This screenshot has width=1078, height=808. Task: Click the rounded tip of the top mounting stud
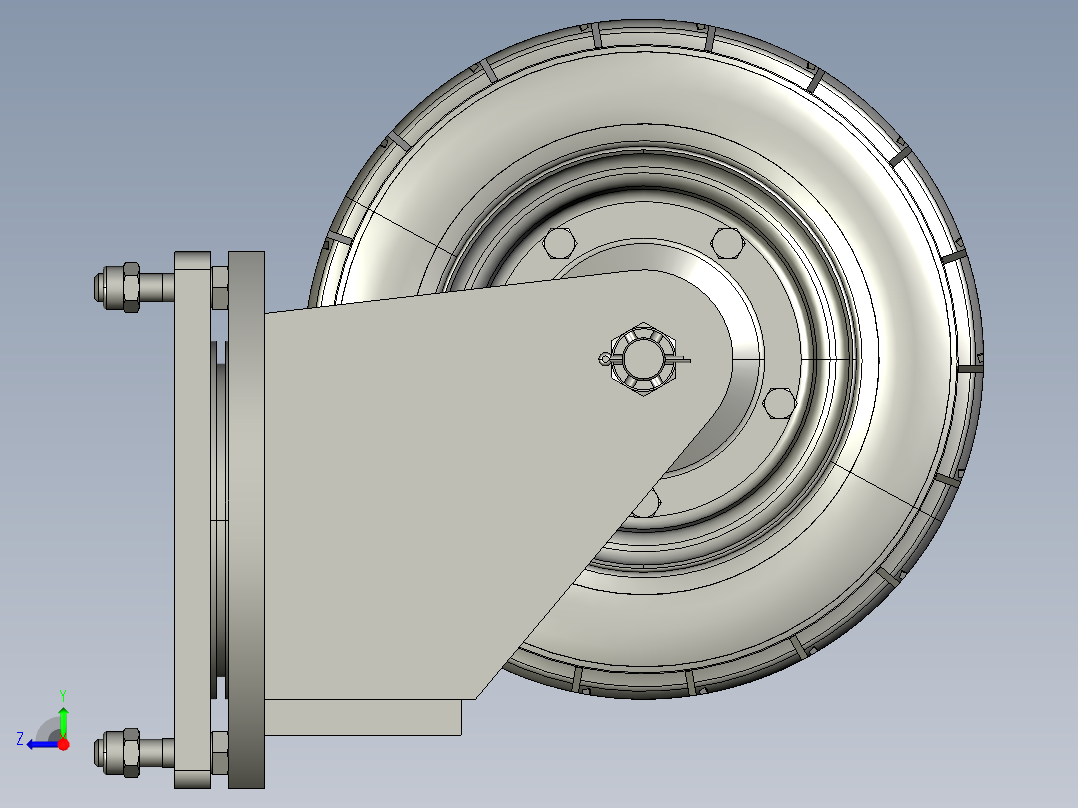point(98,287)
